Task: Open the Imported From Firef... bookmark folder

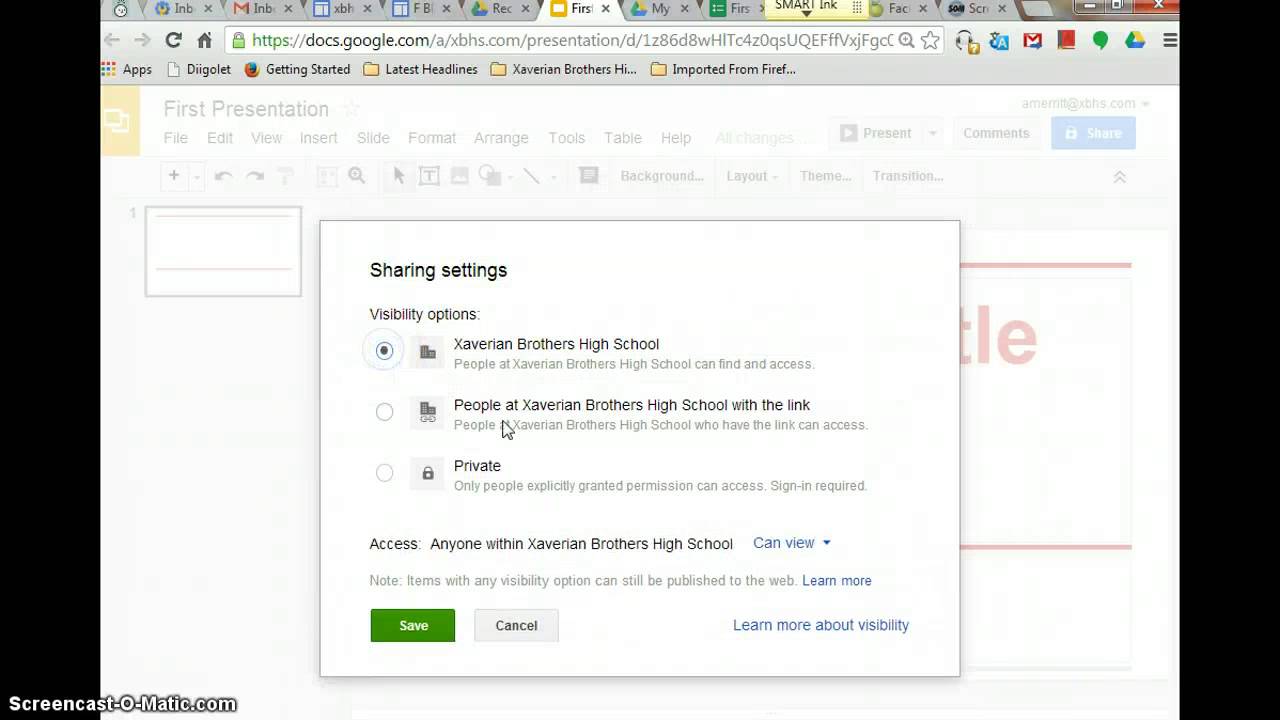Action: [x=723, y=69]
